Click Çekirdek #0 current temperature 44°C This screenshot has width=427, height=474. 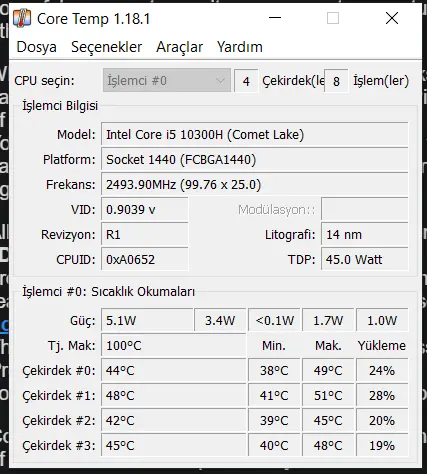(x=174, y=371)
